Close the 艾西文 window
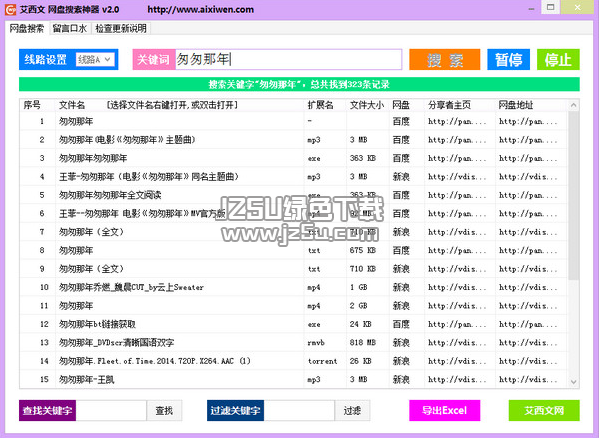The height and width of the screenshot is (438, 600). pos(578,7)
